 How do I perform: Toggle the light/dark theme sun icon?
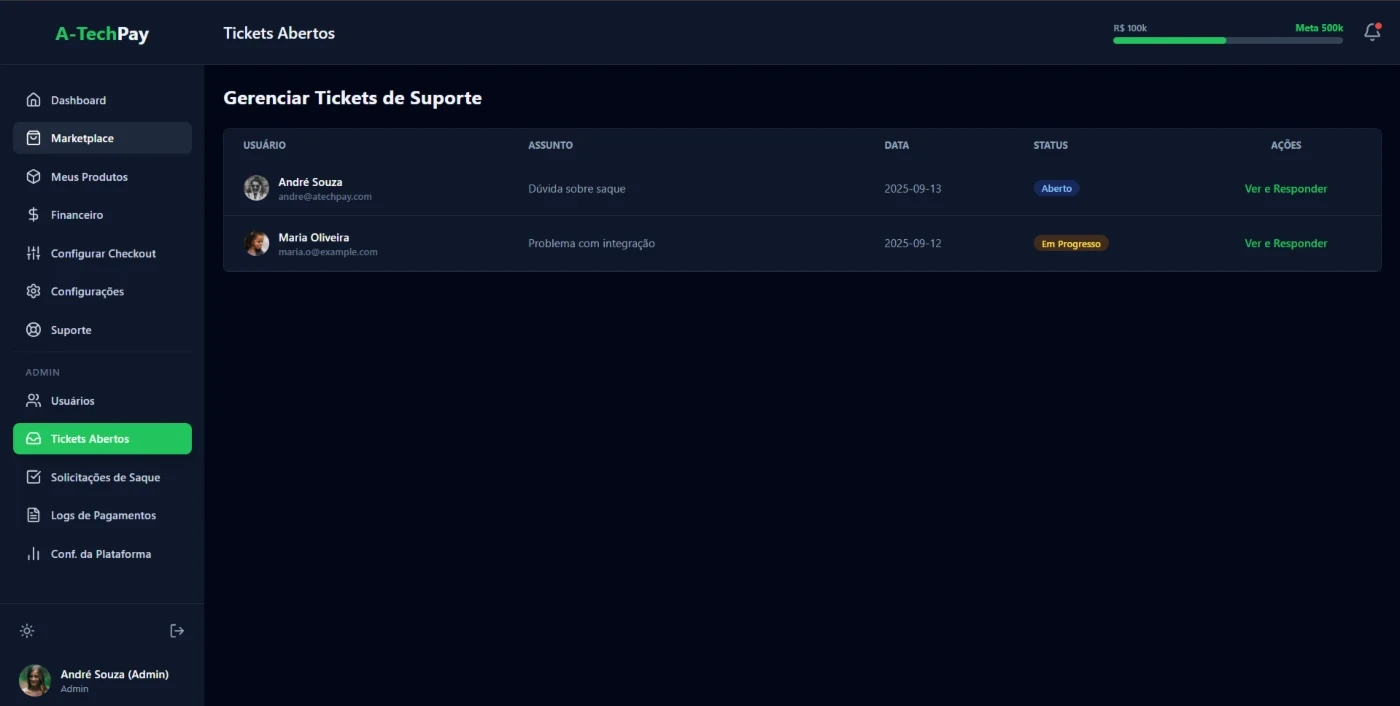pyautogui.click(x=27, y=631)
